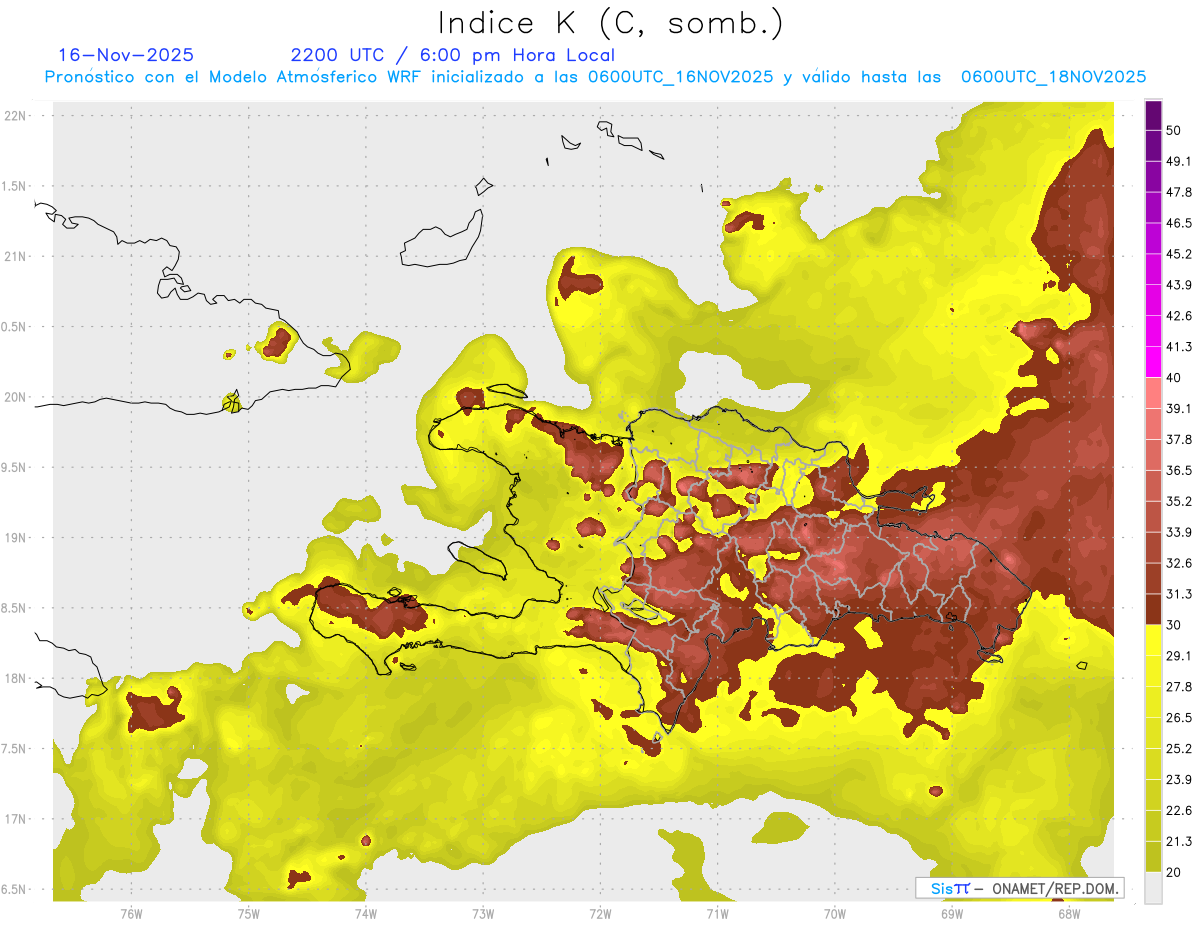
Task: Click the '74W' longitude label
Action: click(x=365, y=914)
